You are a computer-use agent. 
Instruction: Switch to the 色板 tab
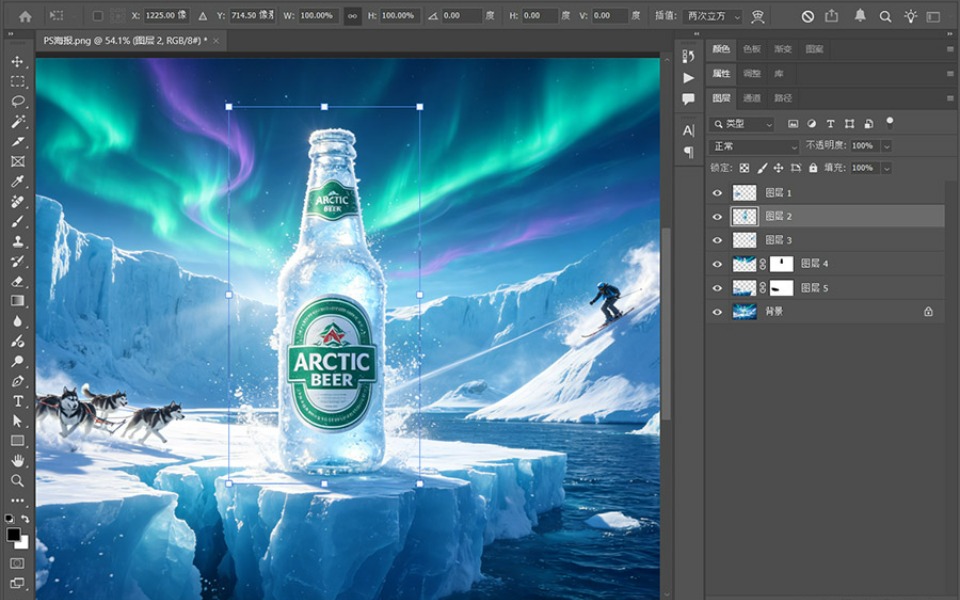[752, 49]
